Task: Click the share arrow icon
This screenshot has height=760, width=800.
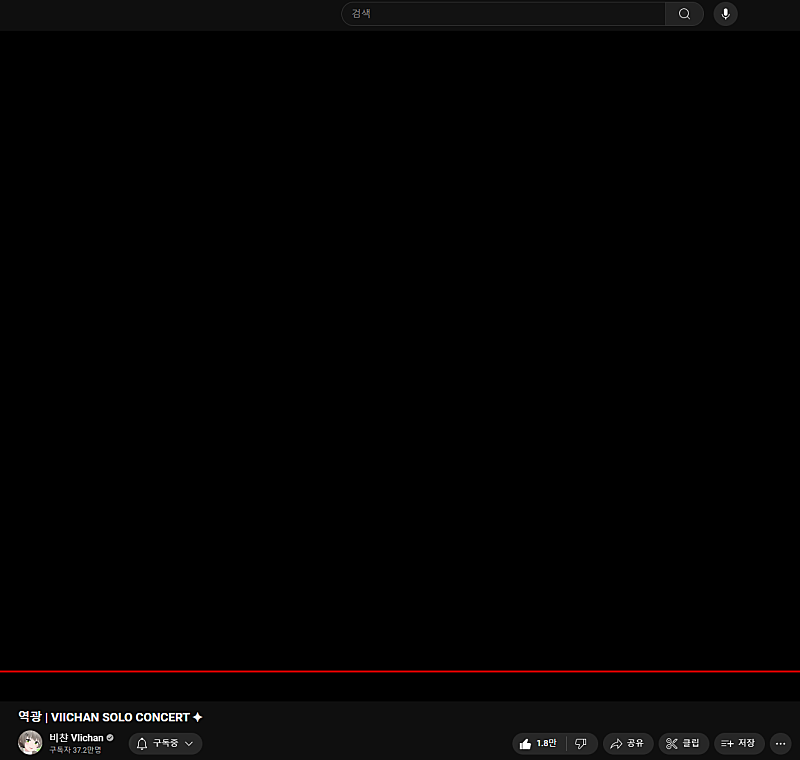Action: 616,744
